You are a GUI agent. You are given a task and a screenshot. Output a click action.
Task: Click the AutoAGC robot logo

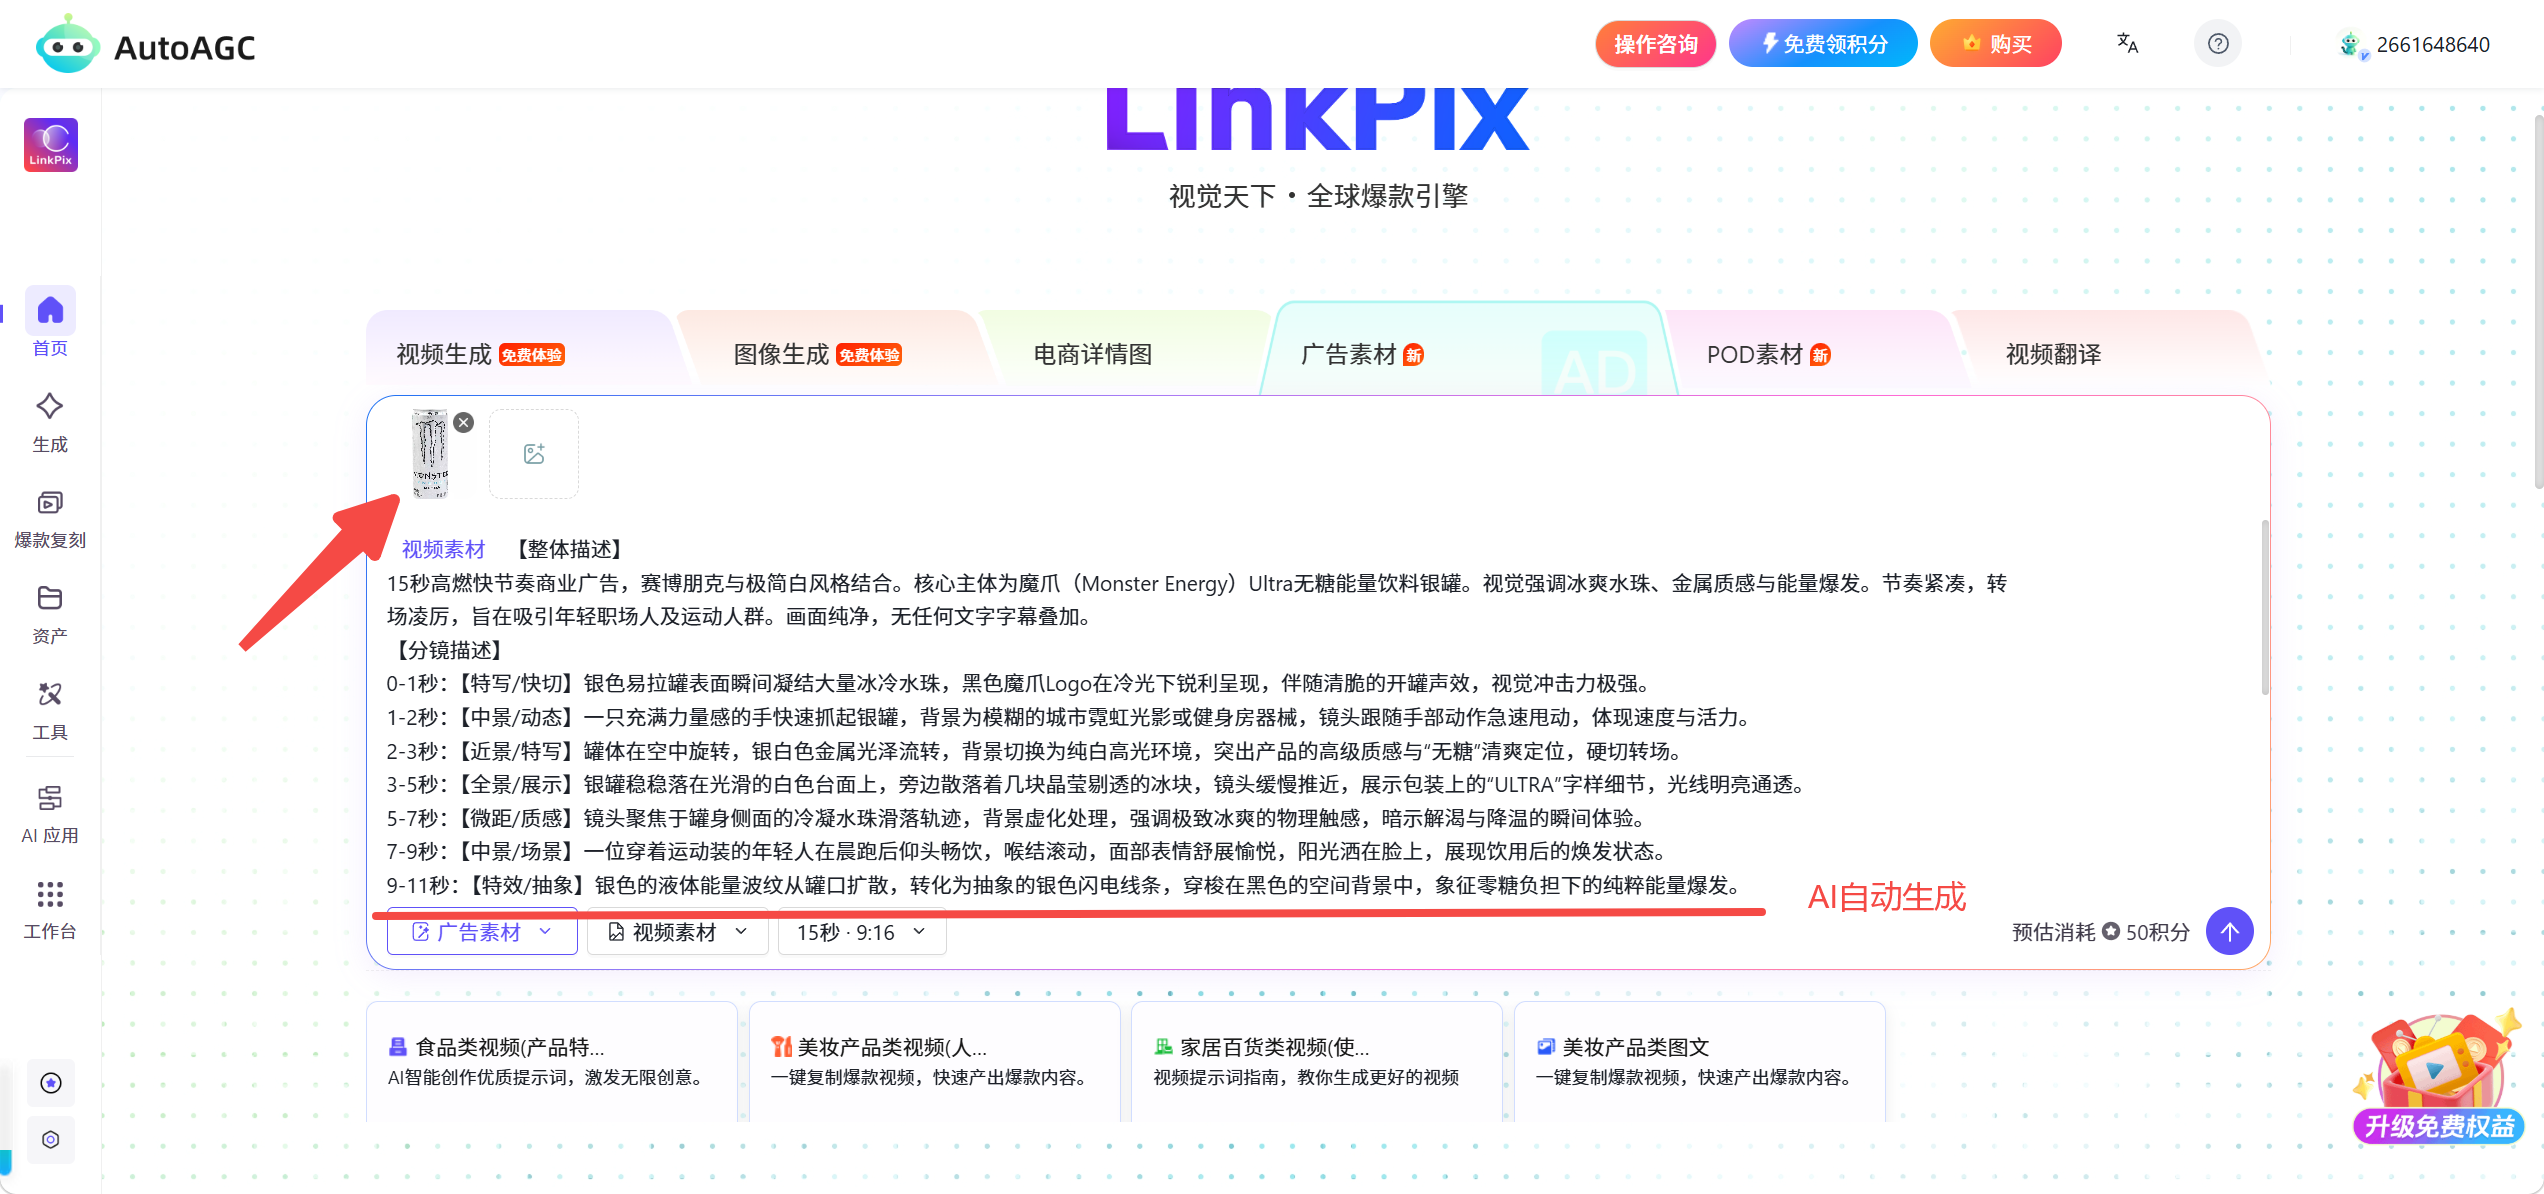[x=67, y=45]
